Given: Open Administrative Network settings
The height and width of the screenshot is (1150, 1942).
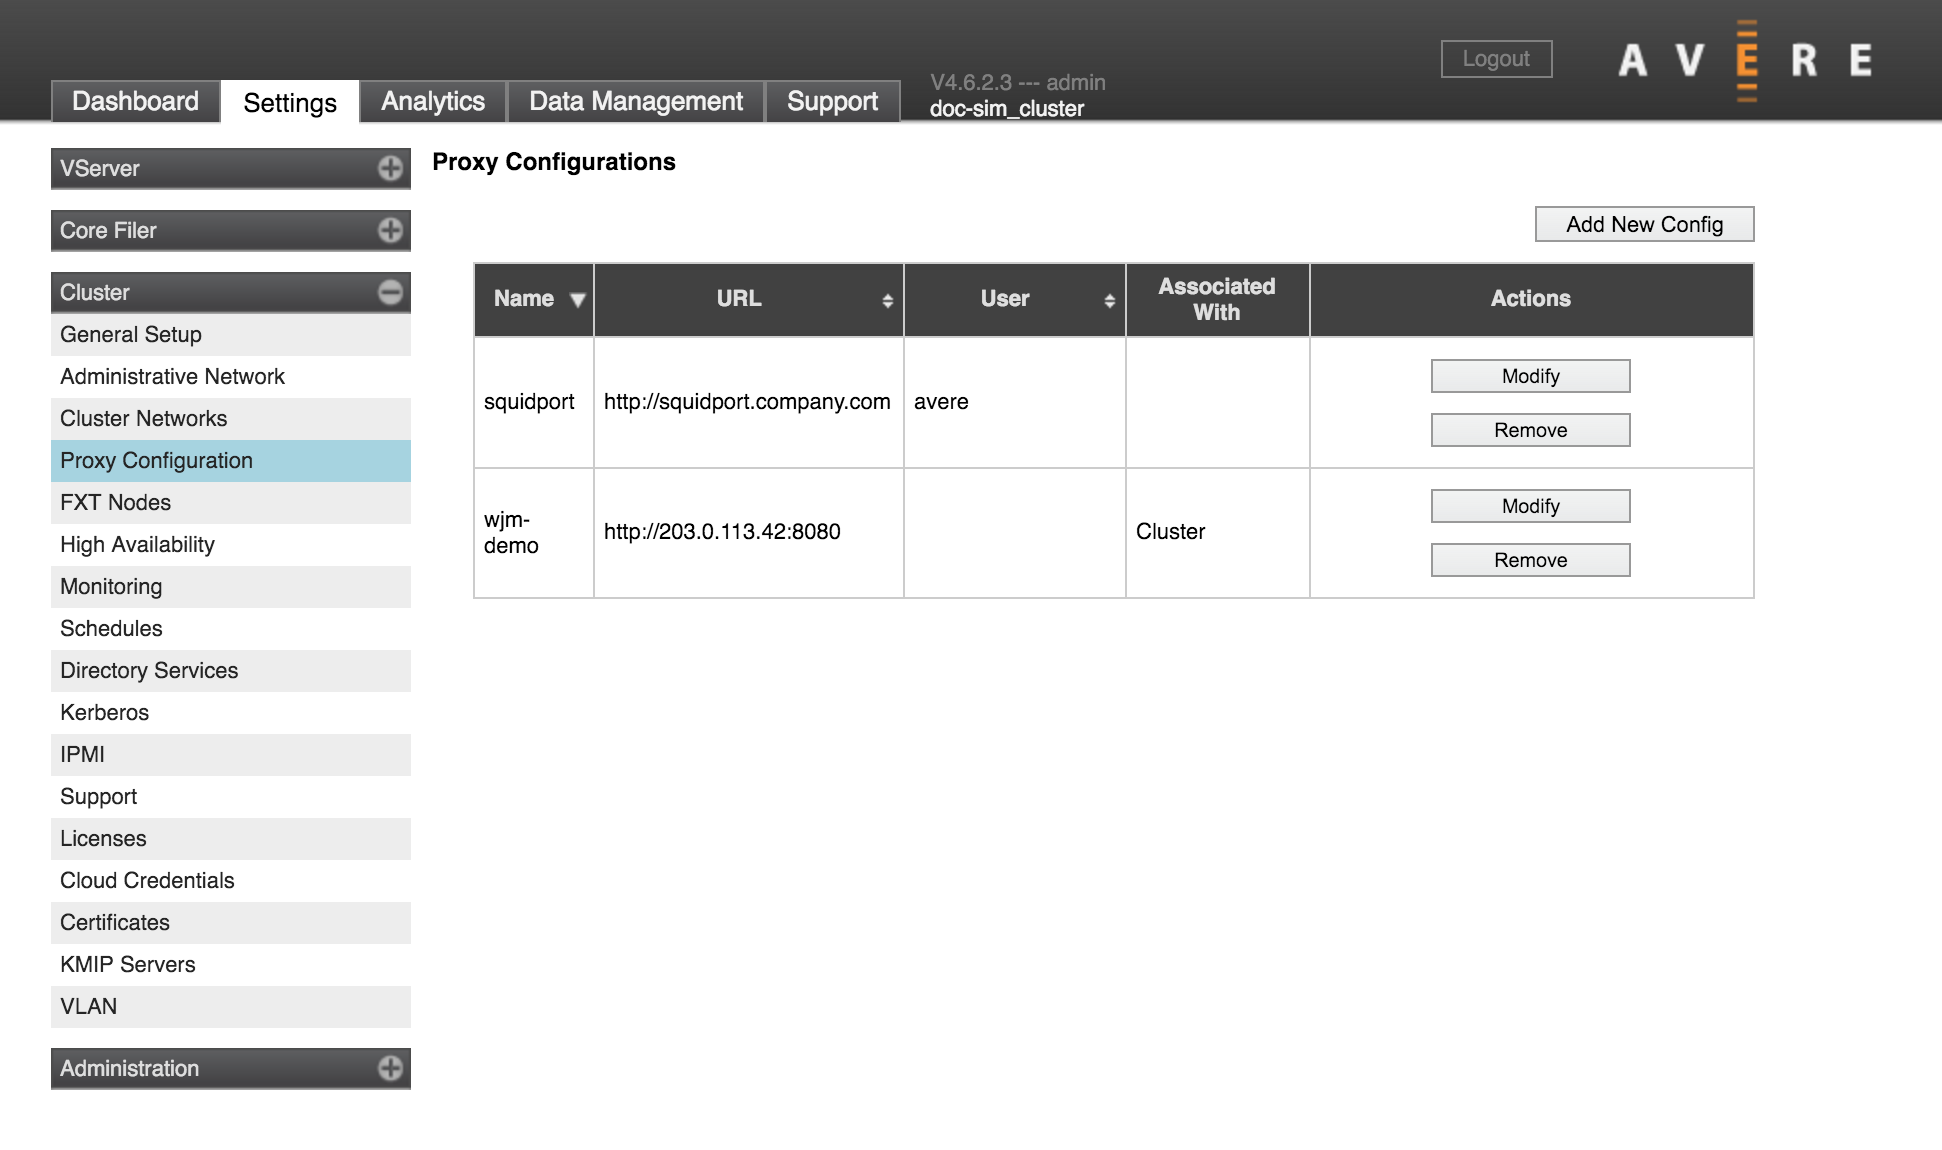Looking at the screenshot, I should point(231,377).
